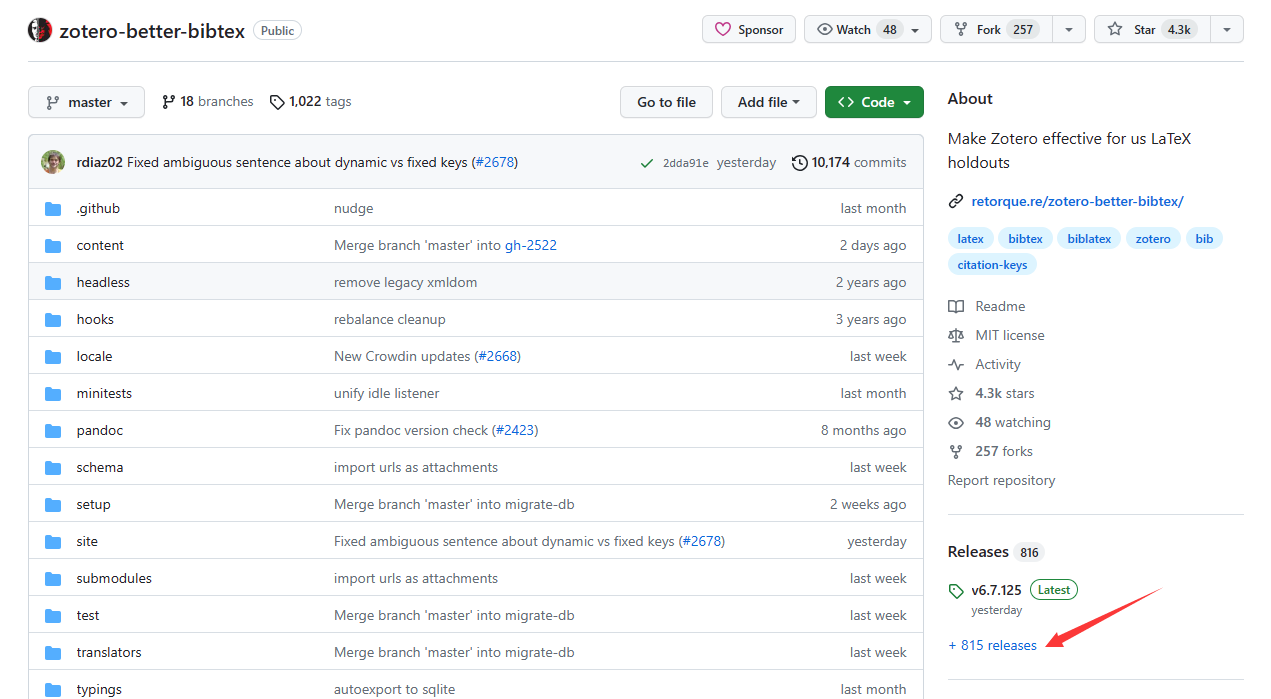Click the star icon on Star button
This screenshot has height=699, width=1271.
1115,30
